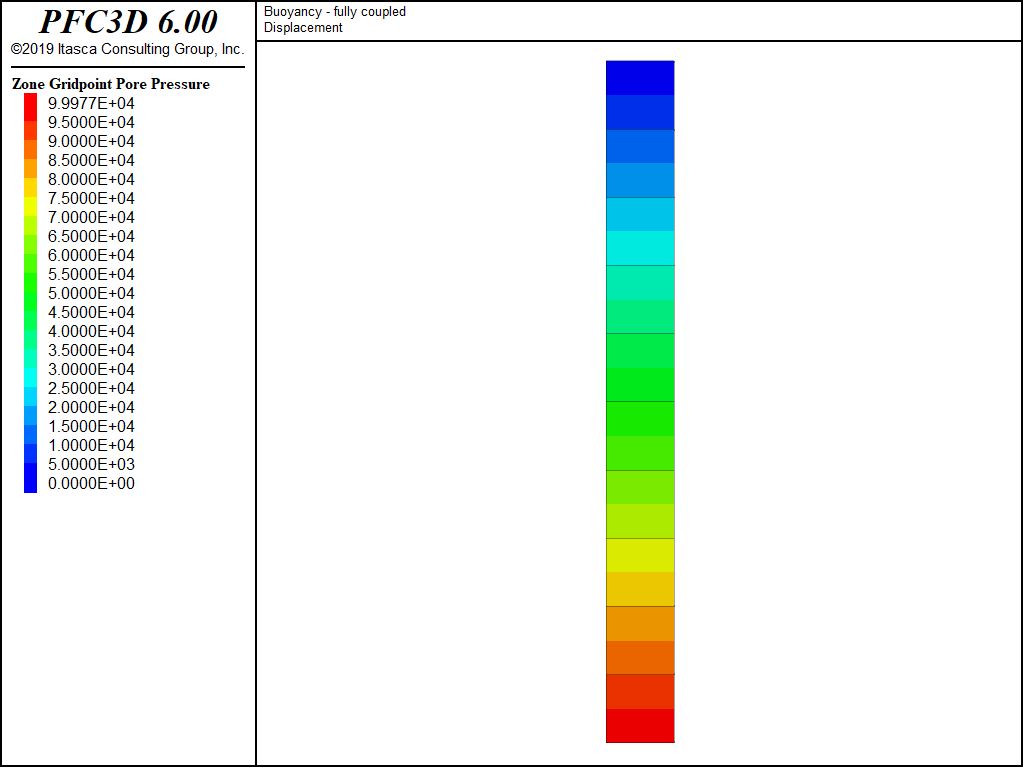Select legend value 5.0000E+03

click(x=91, y=464)
